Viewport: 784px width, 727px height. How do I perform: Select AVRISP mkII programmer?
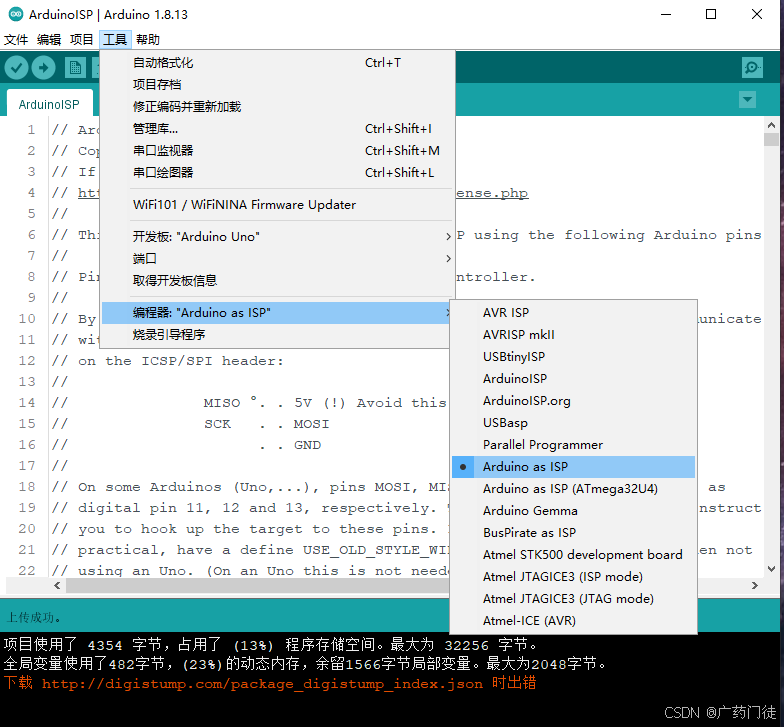574,334
